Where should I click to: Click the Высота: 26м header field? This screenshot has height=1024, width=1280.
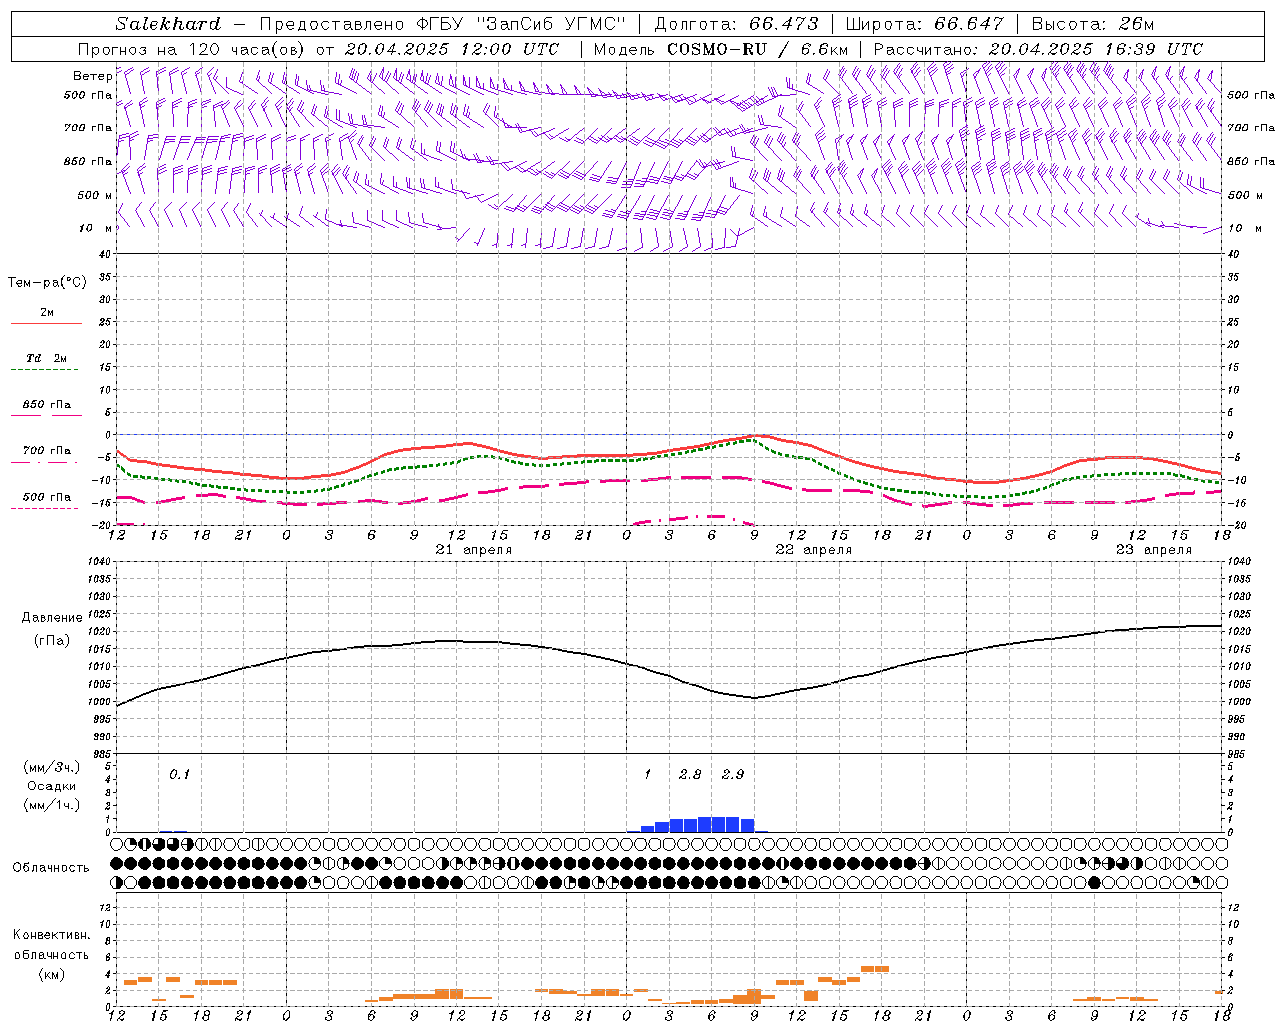tap(1093, 24)
